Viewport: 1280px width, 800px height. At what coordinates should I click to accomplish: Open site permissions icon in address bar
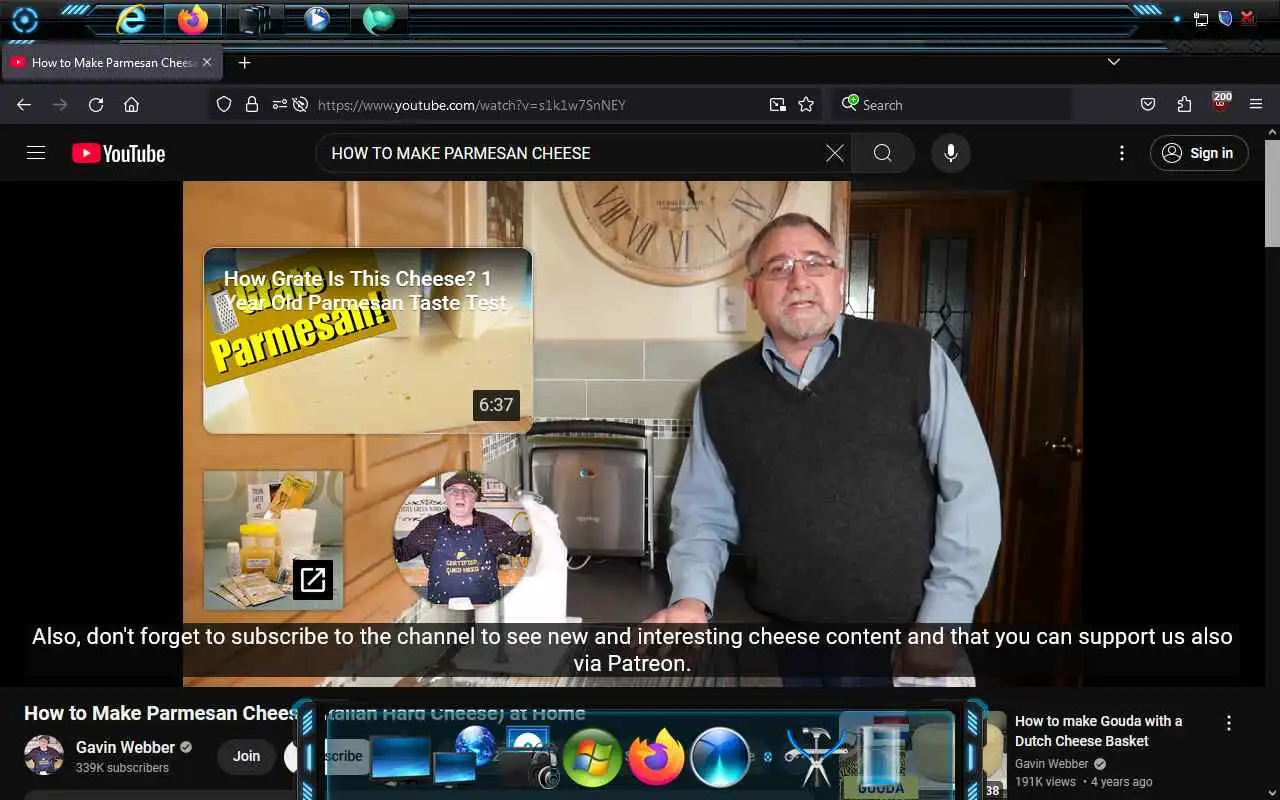click(279, 104)
